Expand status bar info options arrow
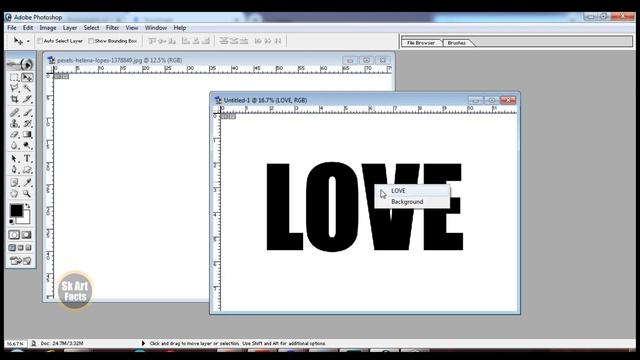Screen dimensions: 640x360 (143, 343)
